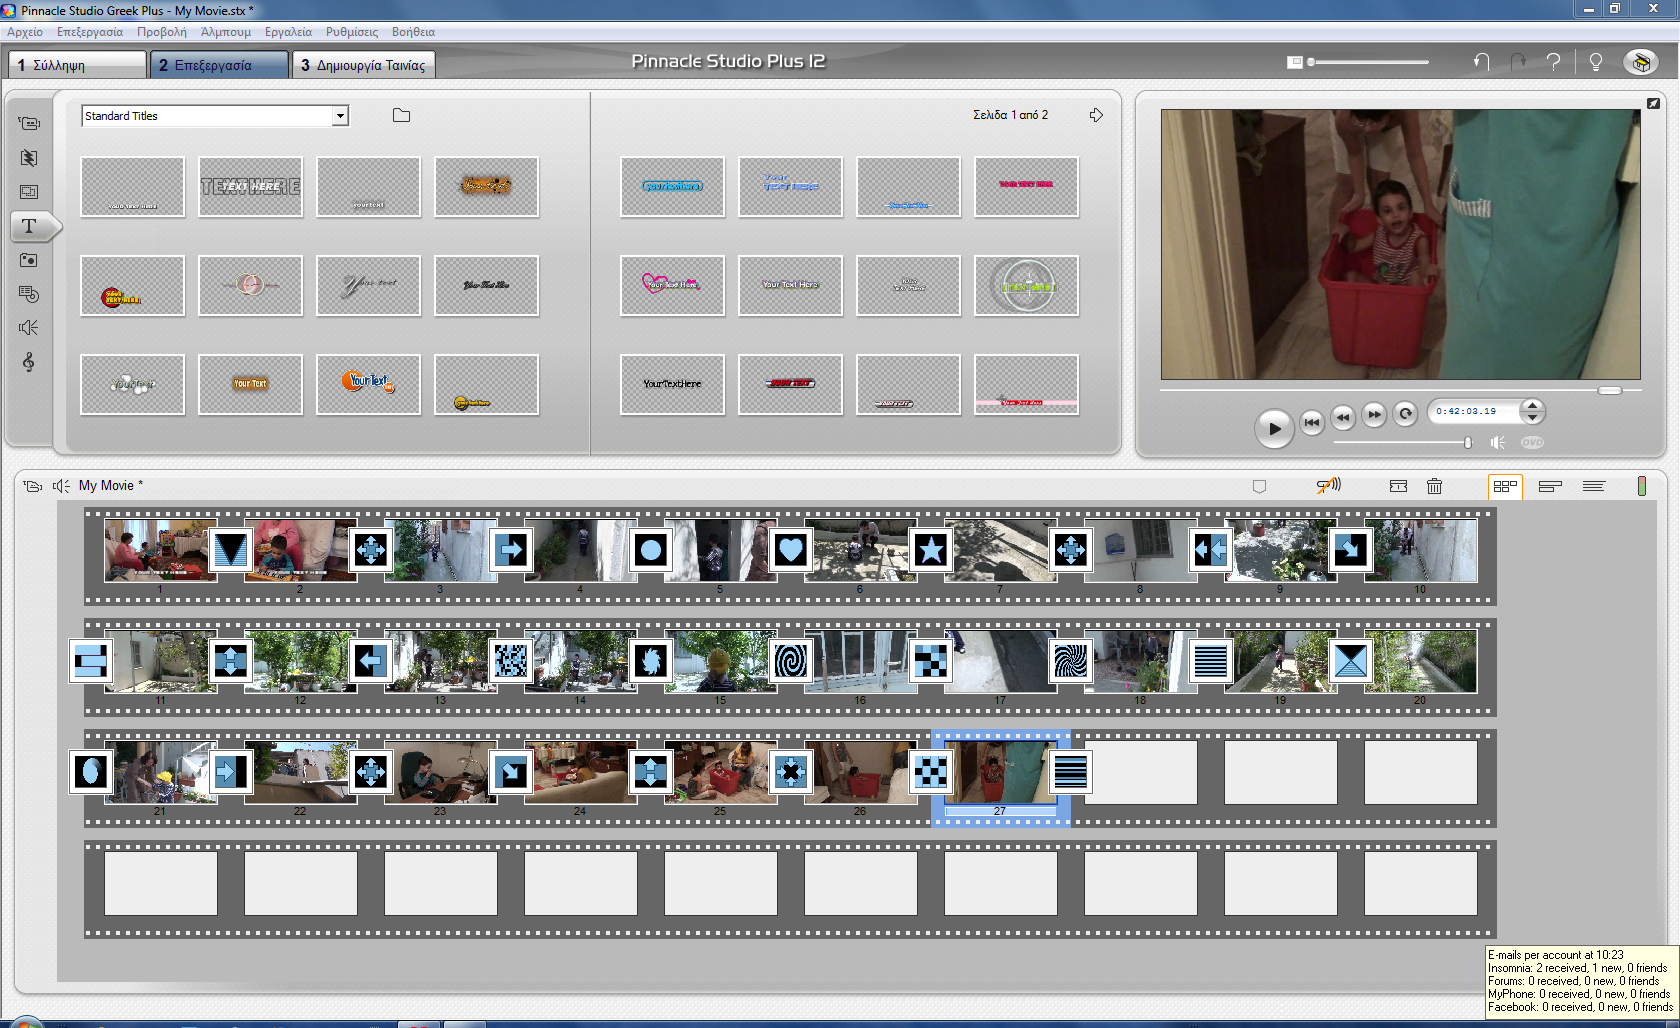This screenshot has height=1028, width=1680.
Task: Switch to the 1 Σύλληψη tab
Action: 78,65
